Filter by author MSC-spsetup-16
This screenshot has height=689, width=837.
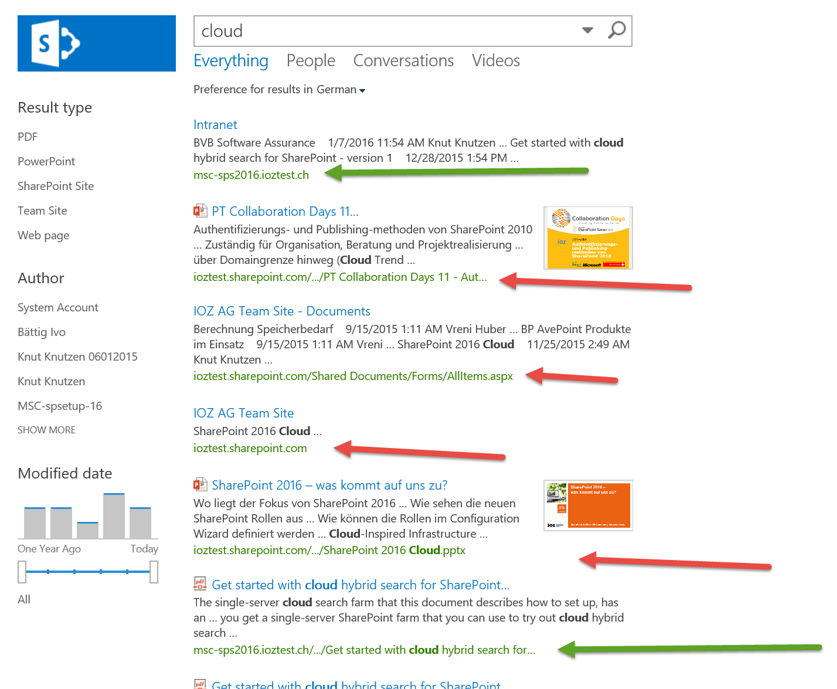tap(60, 406)
